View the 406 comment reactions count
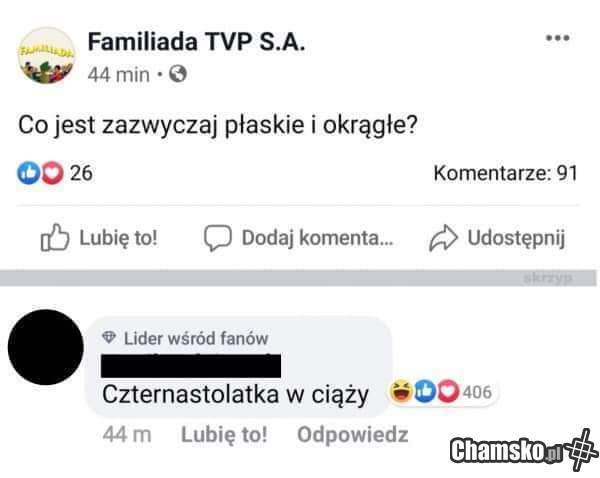 (x=477, y=392)
